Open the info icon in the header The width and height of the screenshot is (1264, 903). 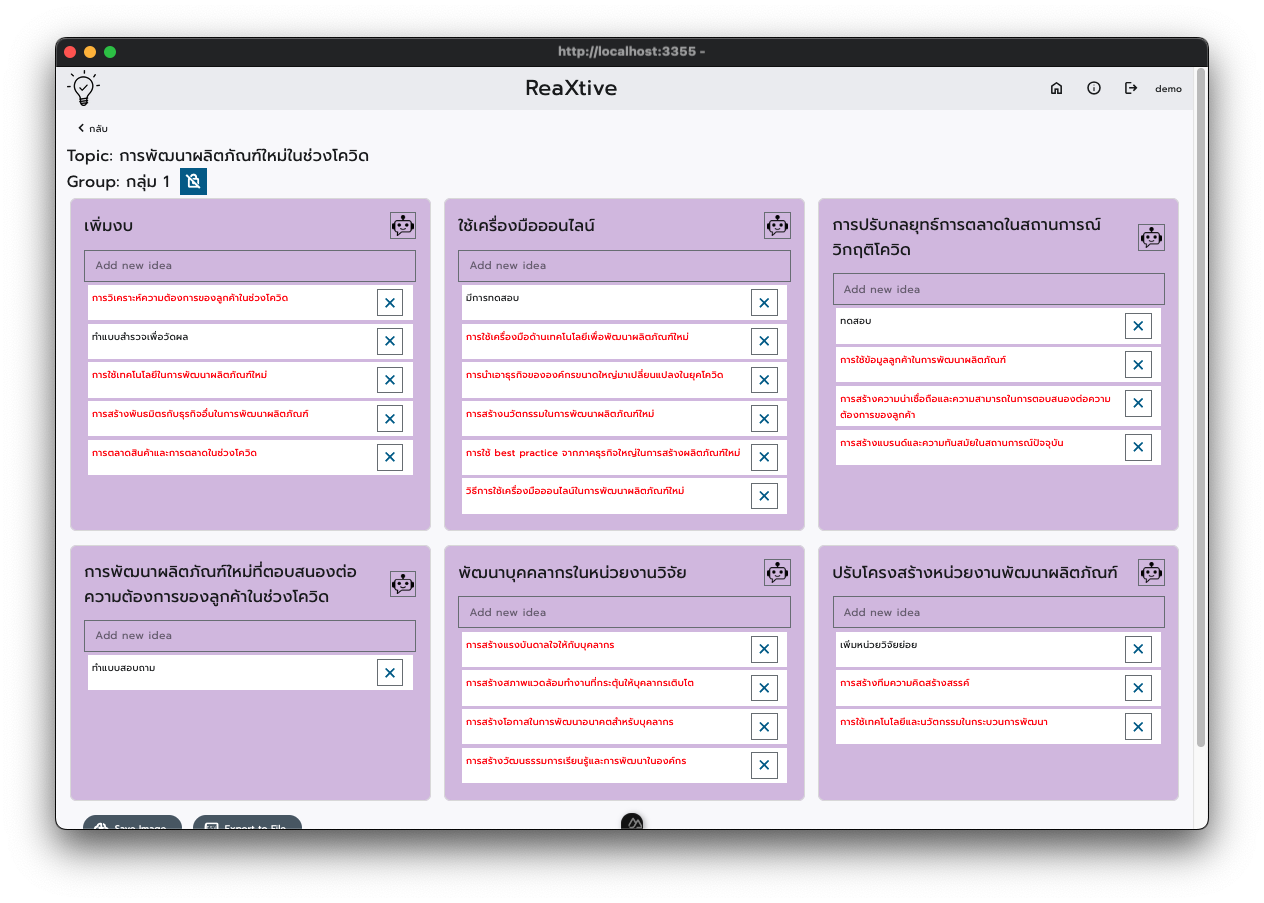coord(1093,88)
